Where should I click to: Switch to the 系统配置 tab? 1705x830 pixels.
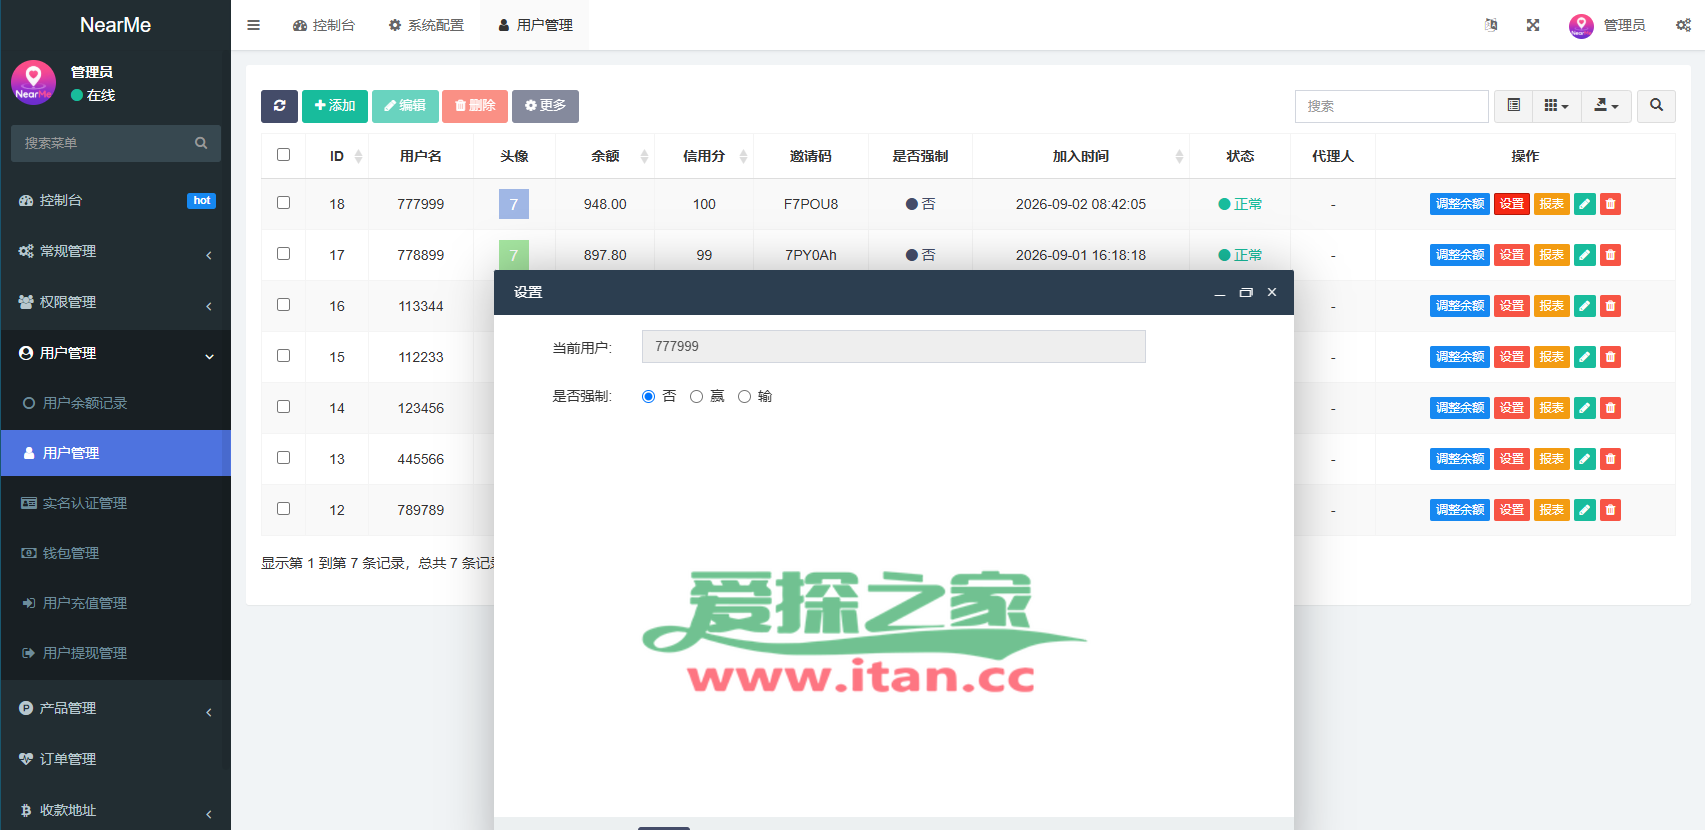coord(427,25)
